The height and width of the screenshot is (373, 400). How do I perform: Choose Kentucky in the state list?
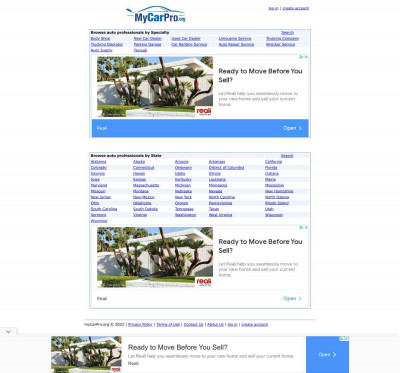point(183,179)
